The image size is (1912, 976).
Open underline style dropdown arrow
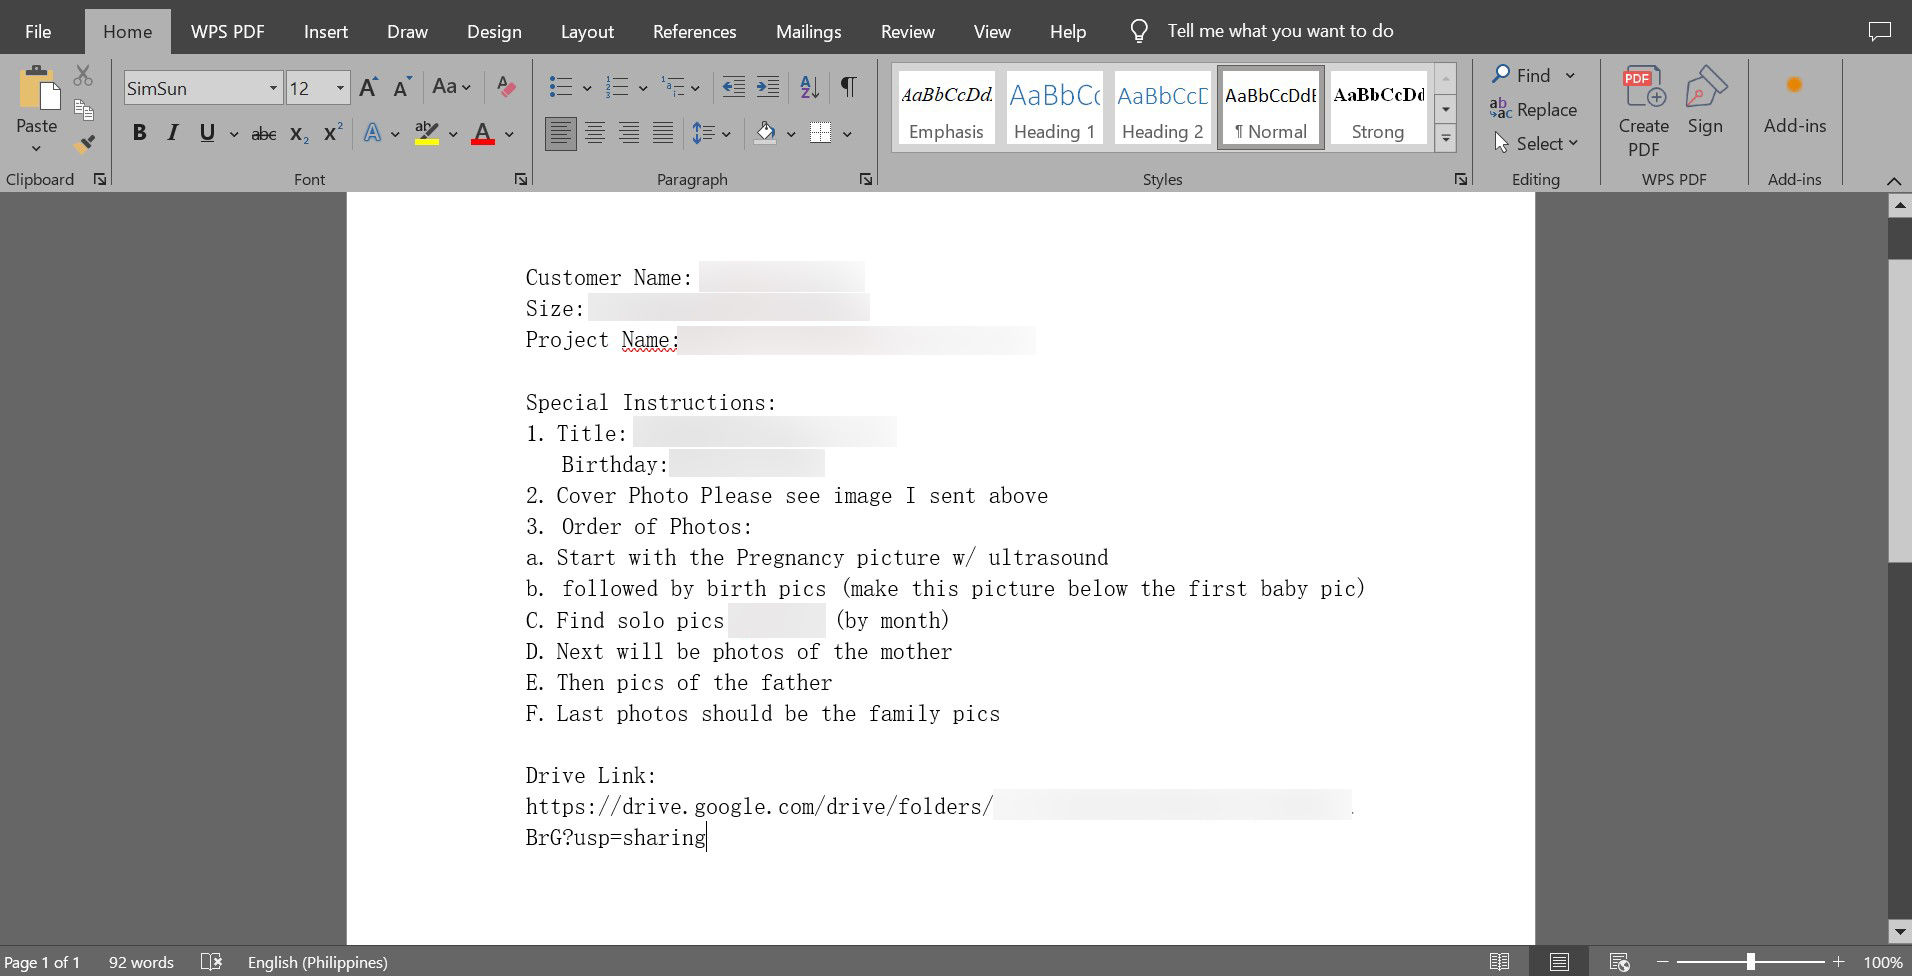pyautogui.click(x=234, y=134)
